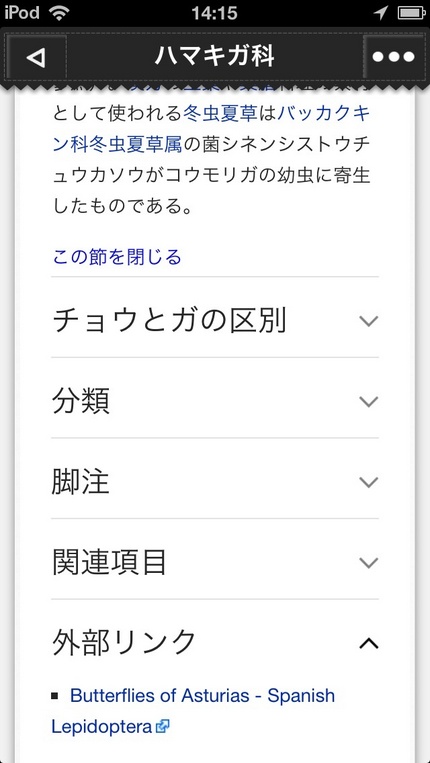Expand the チョウとガの区別 chevron

[x=368, y=321]
